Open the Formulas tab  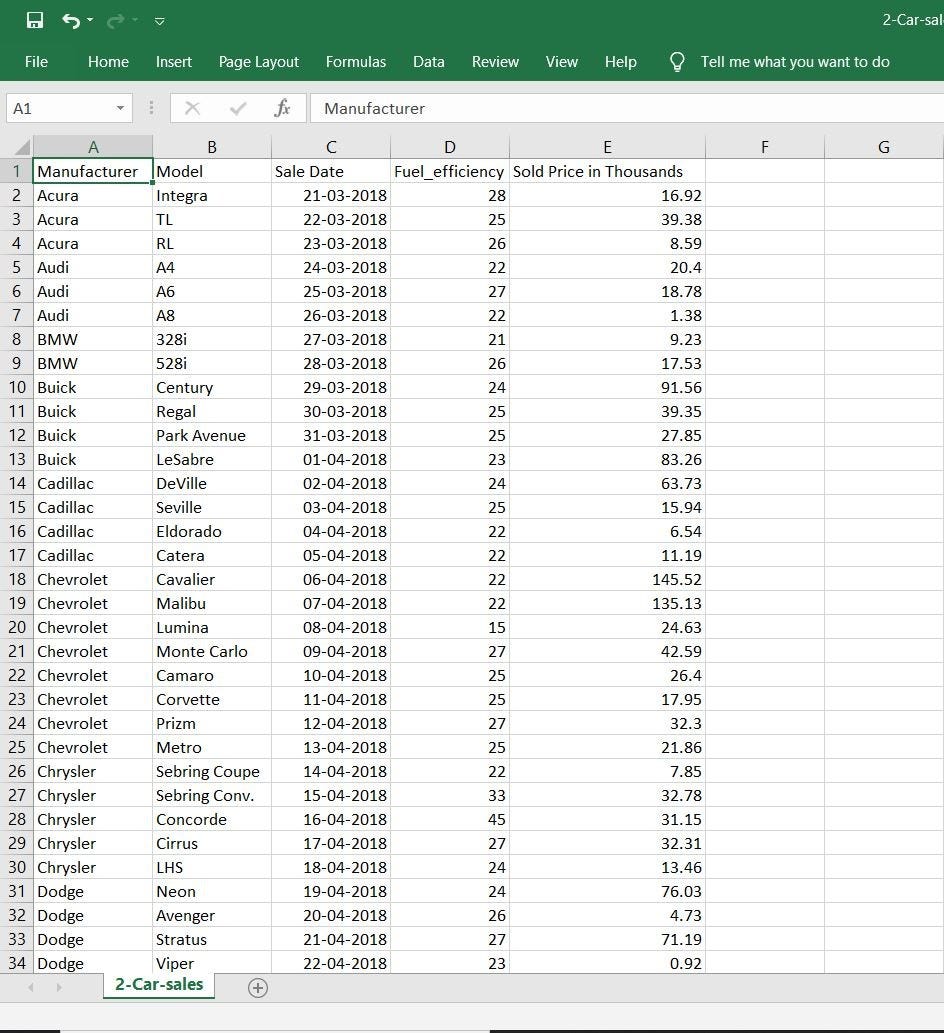[356, 62]
